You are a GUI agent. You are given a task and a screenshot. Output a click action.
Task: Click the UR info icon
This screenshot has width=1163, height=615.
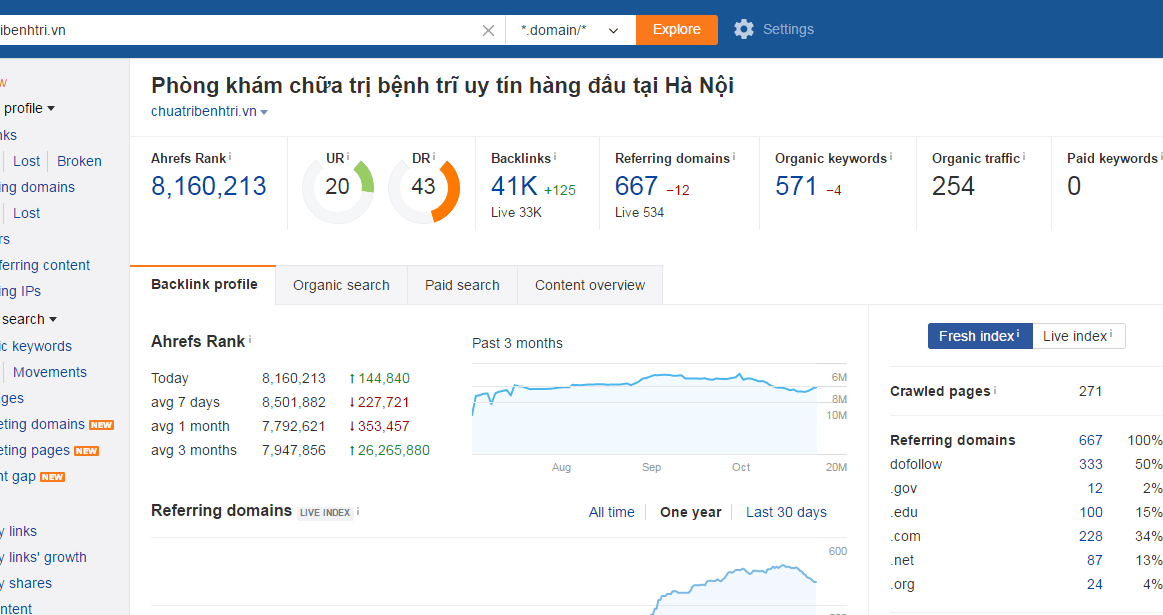click(348, 157)
